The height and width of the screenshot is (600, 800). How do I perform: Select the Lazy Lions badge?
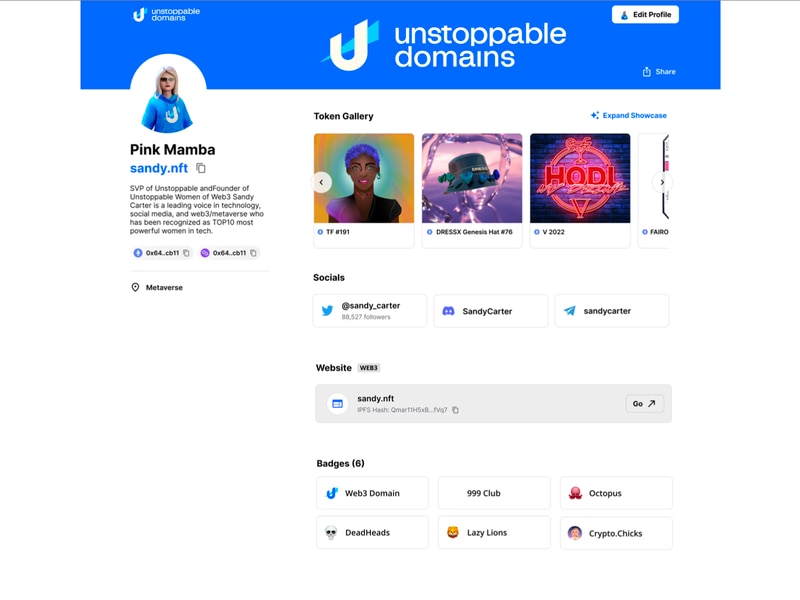click(x=494, y=533)
